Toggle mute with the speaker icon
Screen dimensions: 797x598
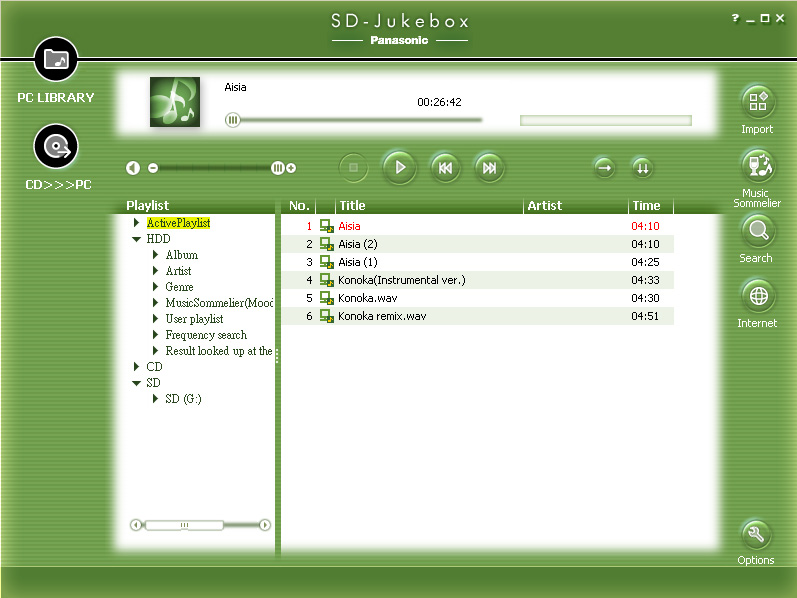click(x=132, y=168)
